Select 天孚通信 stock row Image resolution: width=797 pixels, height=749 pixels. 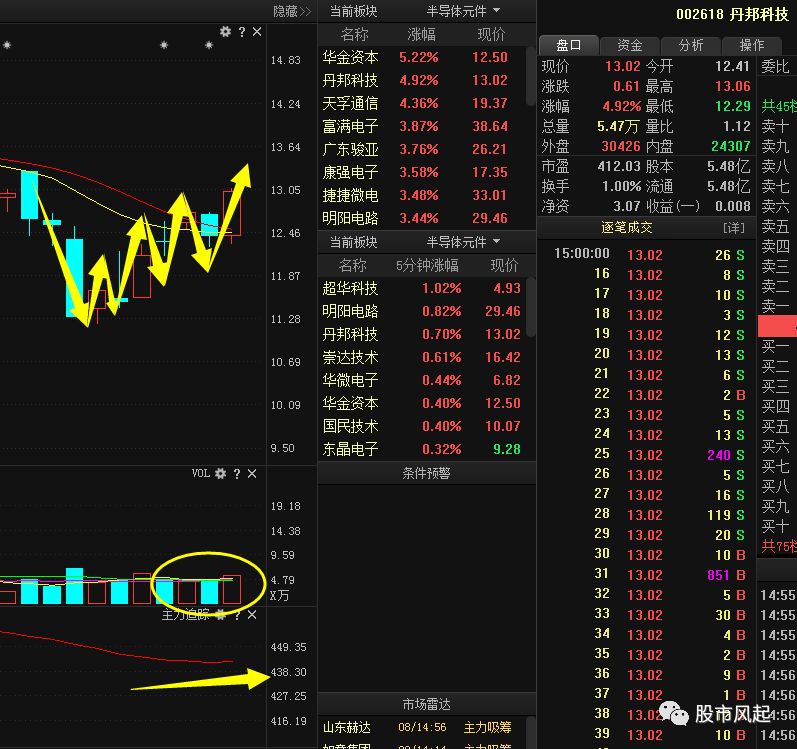tap(422, 103)
